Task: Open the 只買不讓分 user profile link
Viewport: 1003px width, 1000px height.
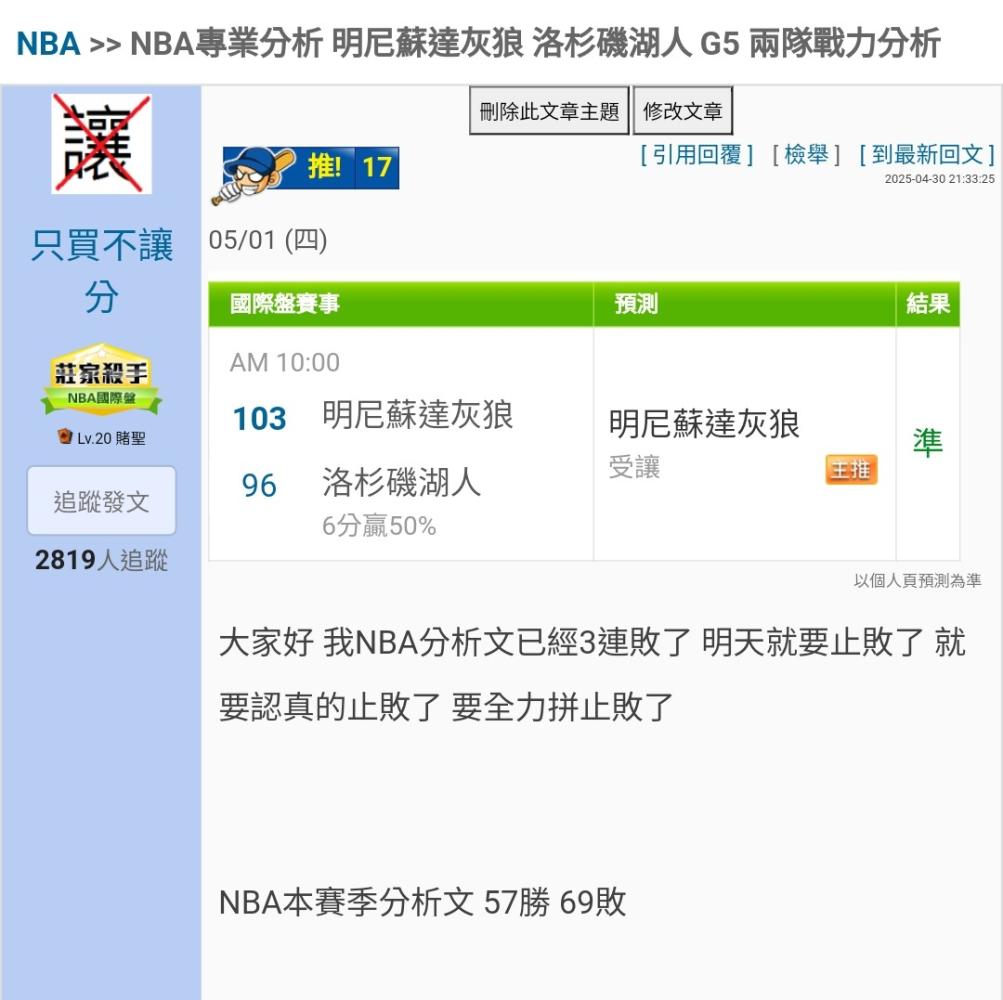Action: click(x=102, y=271)
